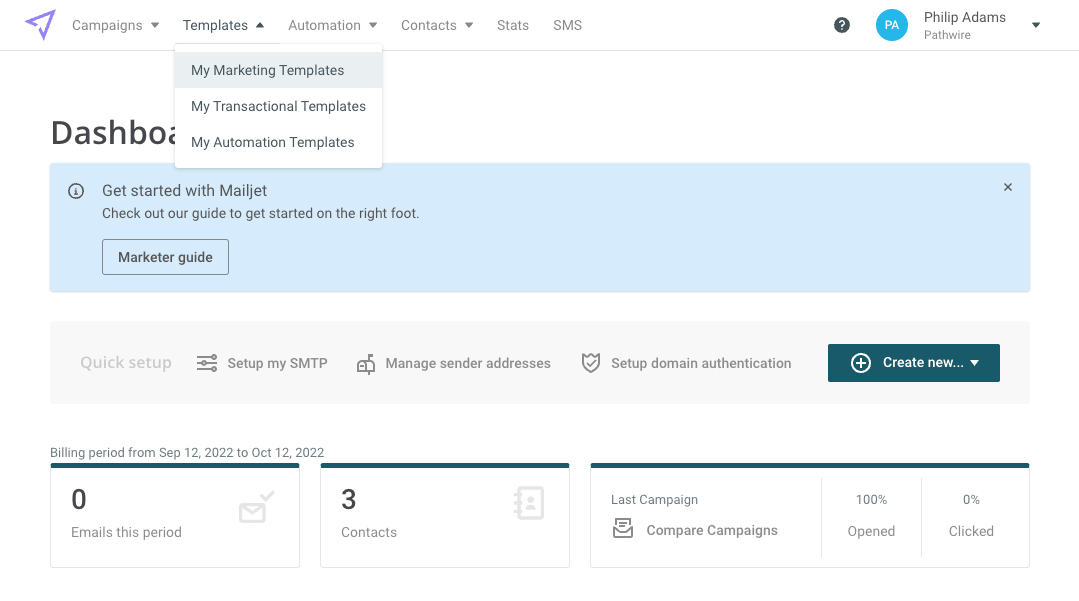This screenshot has height=601, width=1079.
Task: Click the mailbox sender addresses icon
Action: [x=366, y=363]
